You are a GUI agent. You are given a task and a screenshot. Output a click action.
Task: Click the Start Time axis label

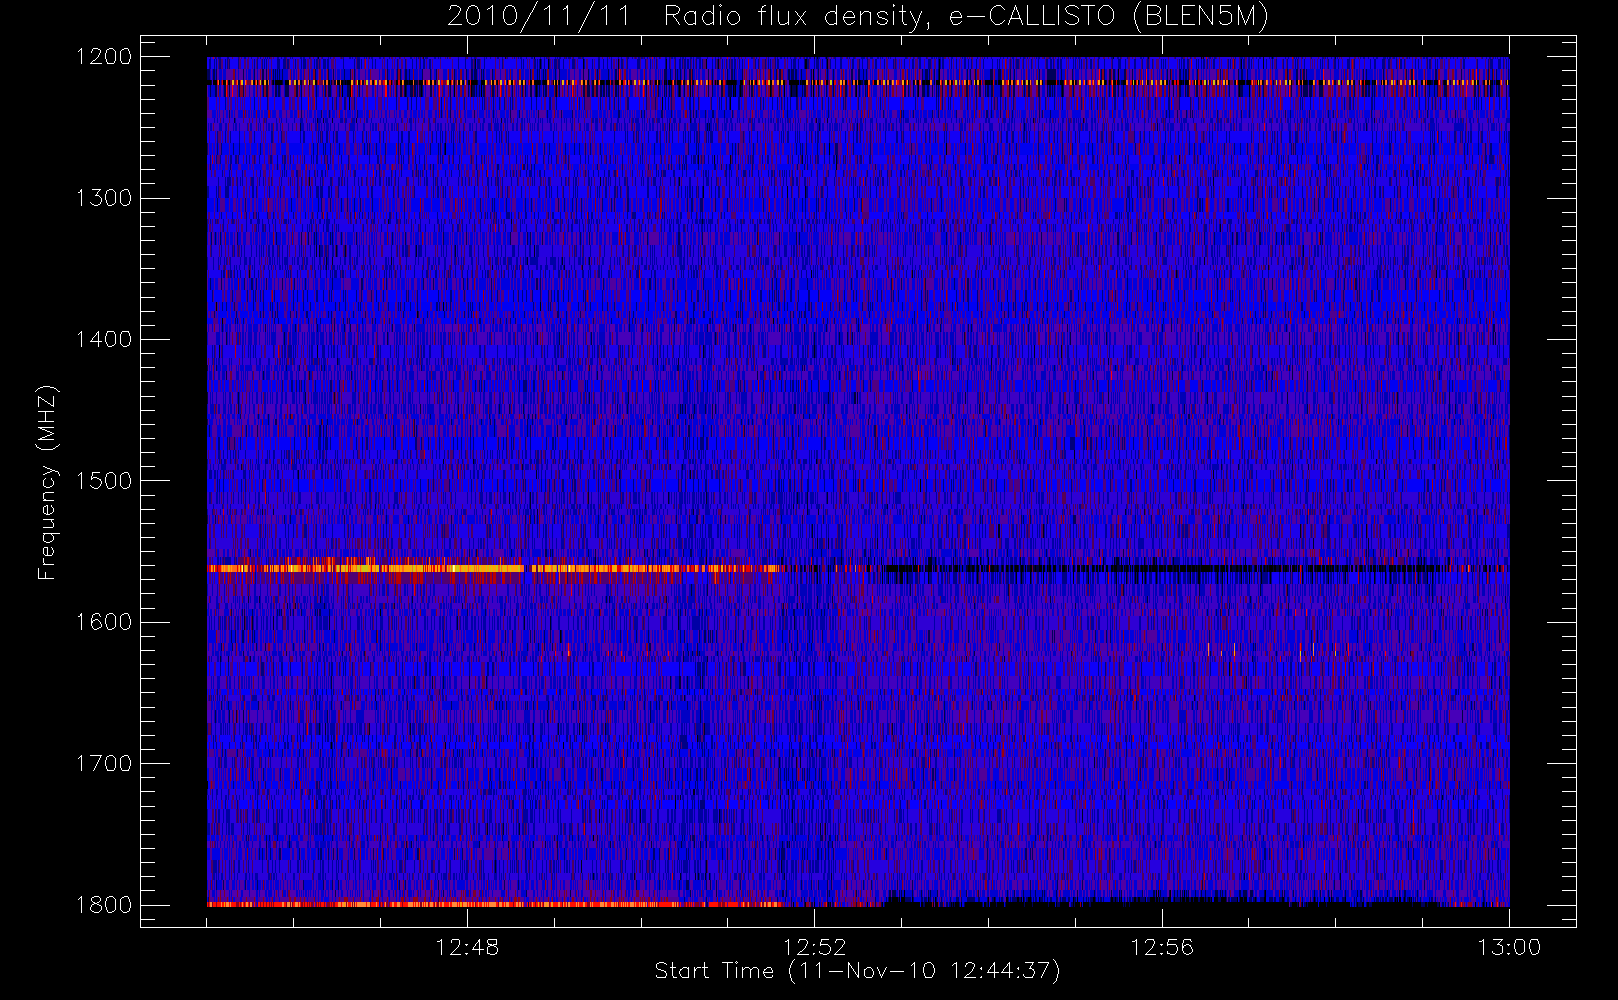coord(857,971)
